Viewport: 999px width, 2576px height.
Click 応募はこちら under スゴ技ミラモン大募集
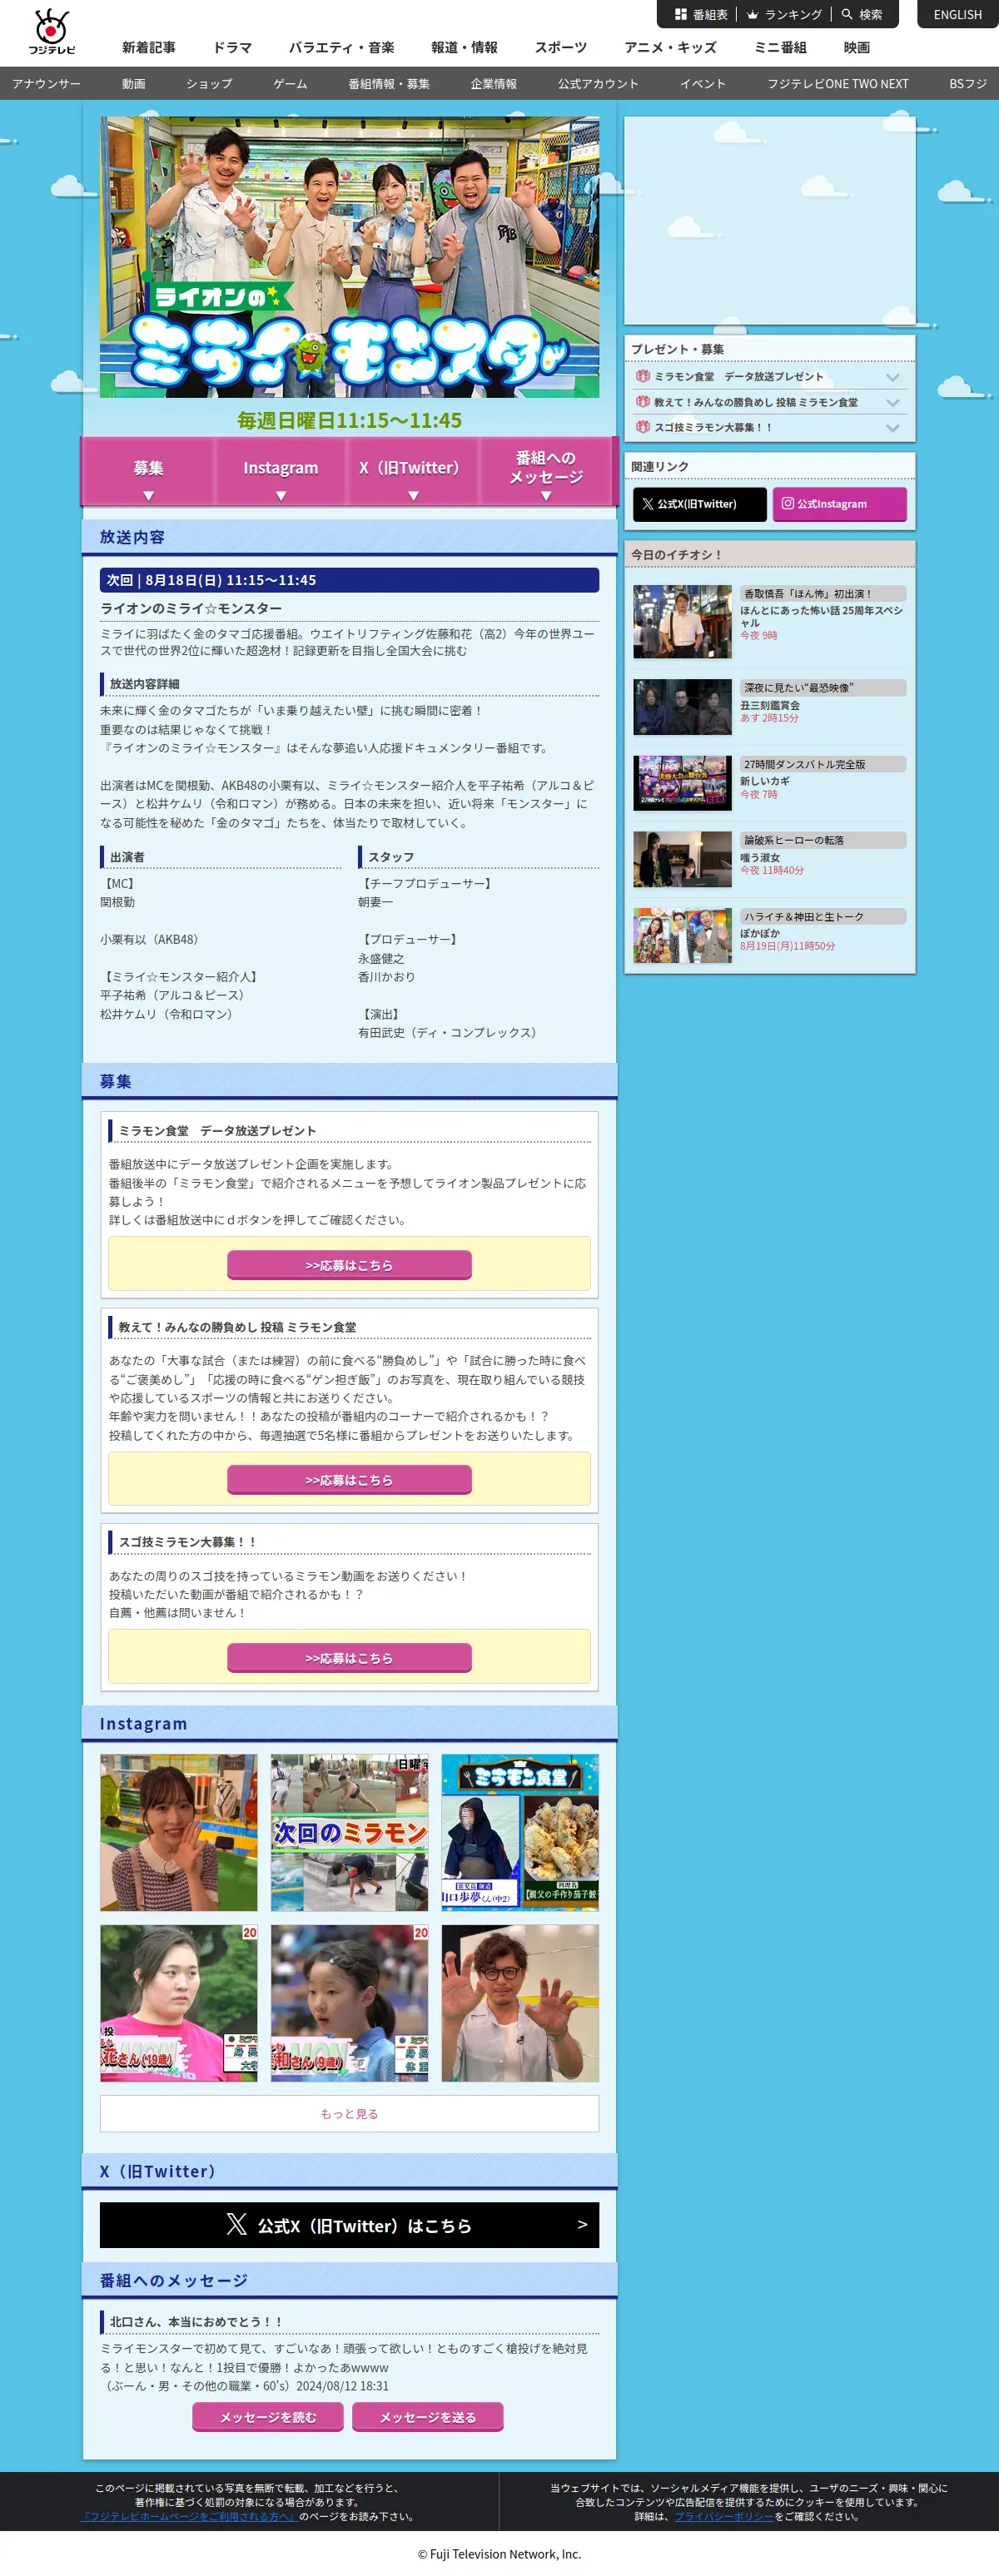tap(349, 1657)
